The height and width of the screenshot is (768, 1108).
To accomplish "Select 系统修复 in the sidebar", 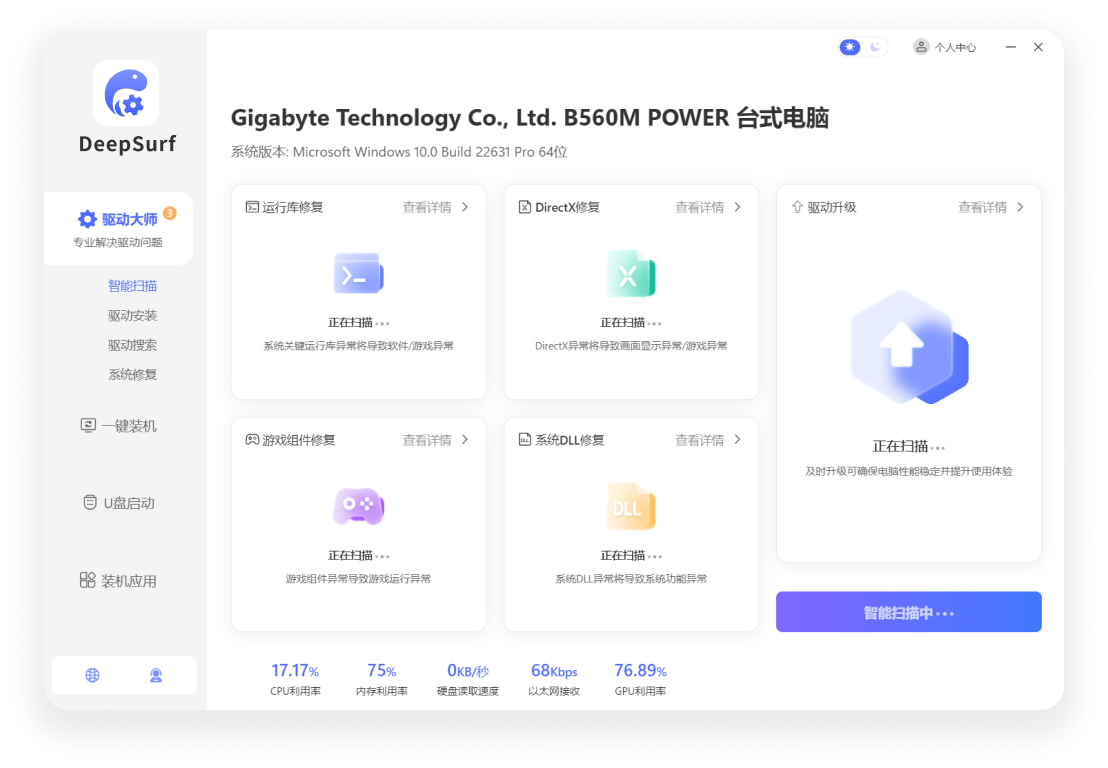I will pyautogui.click(x=132, y=374).
